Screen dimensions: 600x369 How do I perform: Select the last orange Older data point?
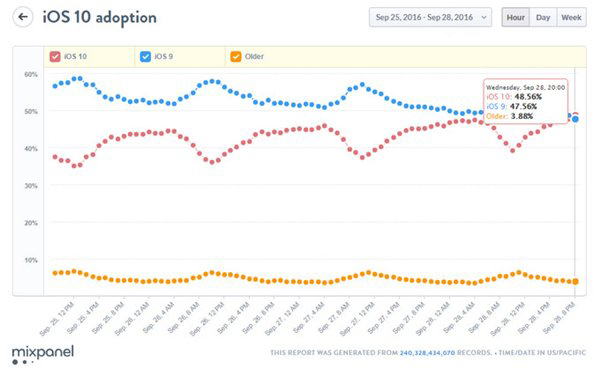(575, 282)
